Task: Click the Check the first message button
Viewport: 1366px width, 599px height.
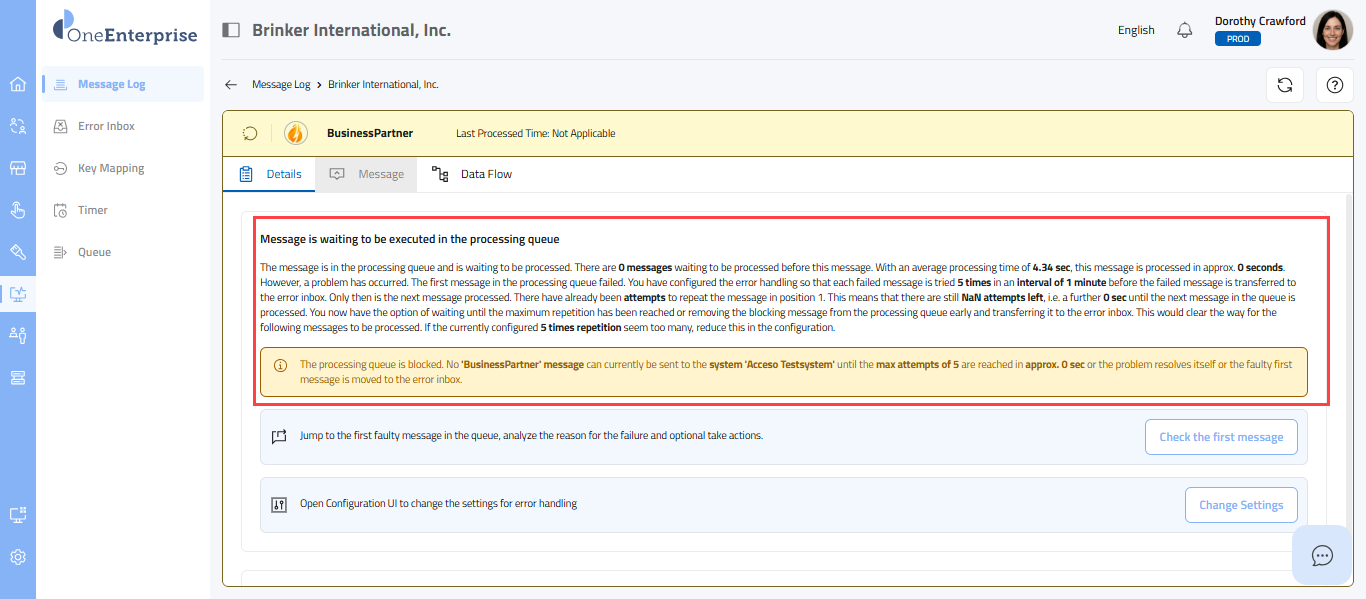Action: [1221, 437]
